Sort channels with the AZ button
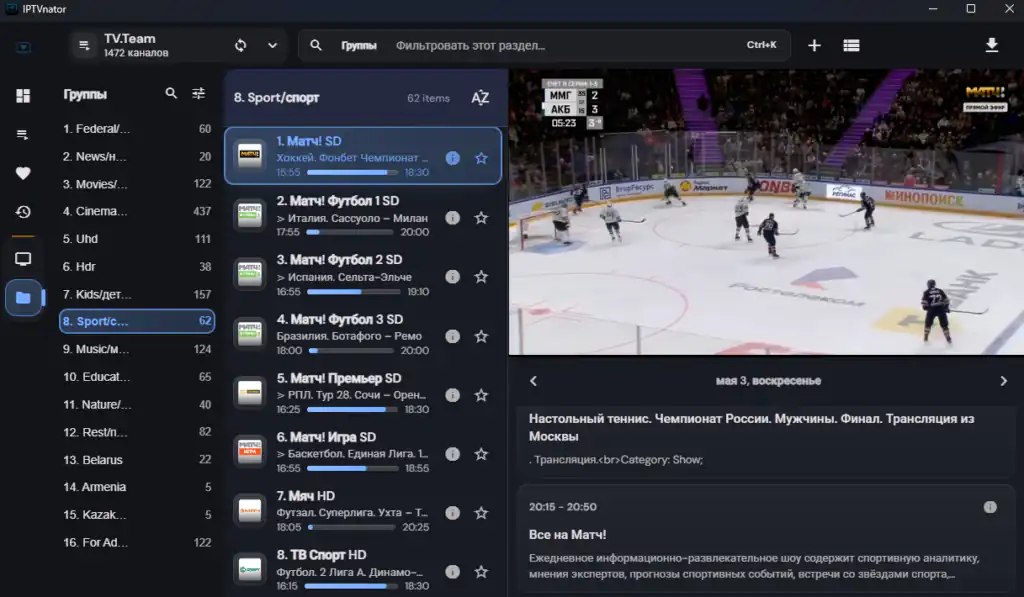1024x597 pixels. tap(480, 98)
